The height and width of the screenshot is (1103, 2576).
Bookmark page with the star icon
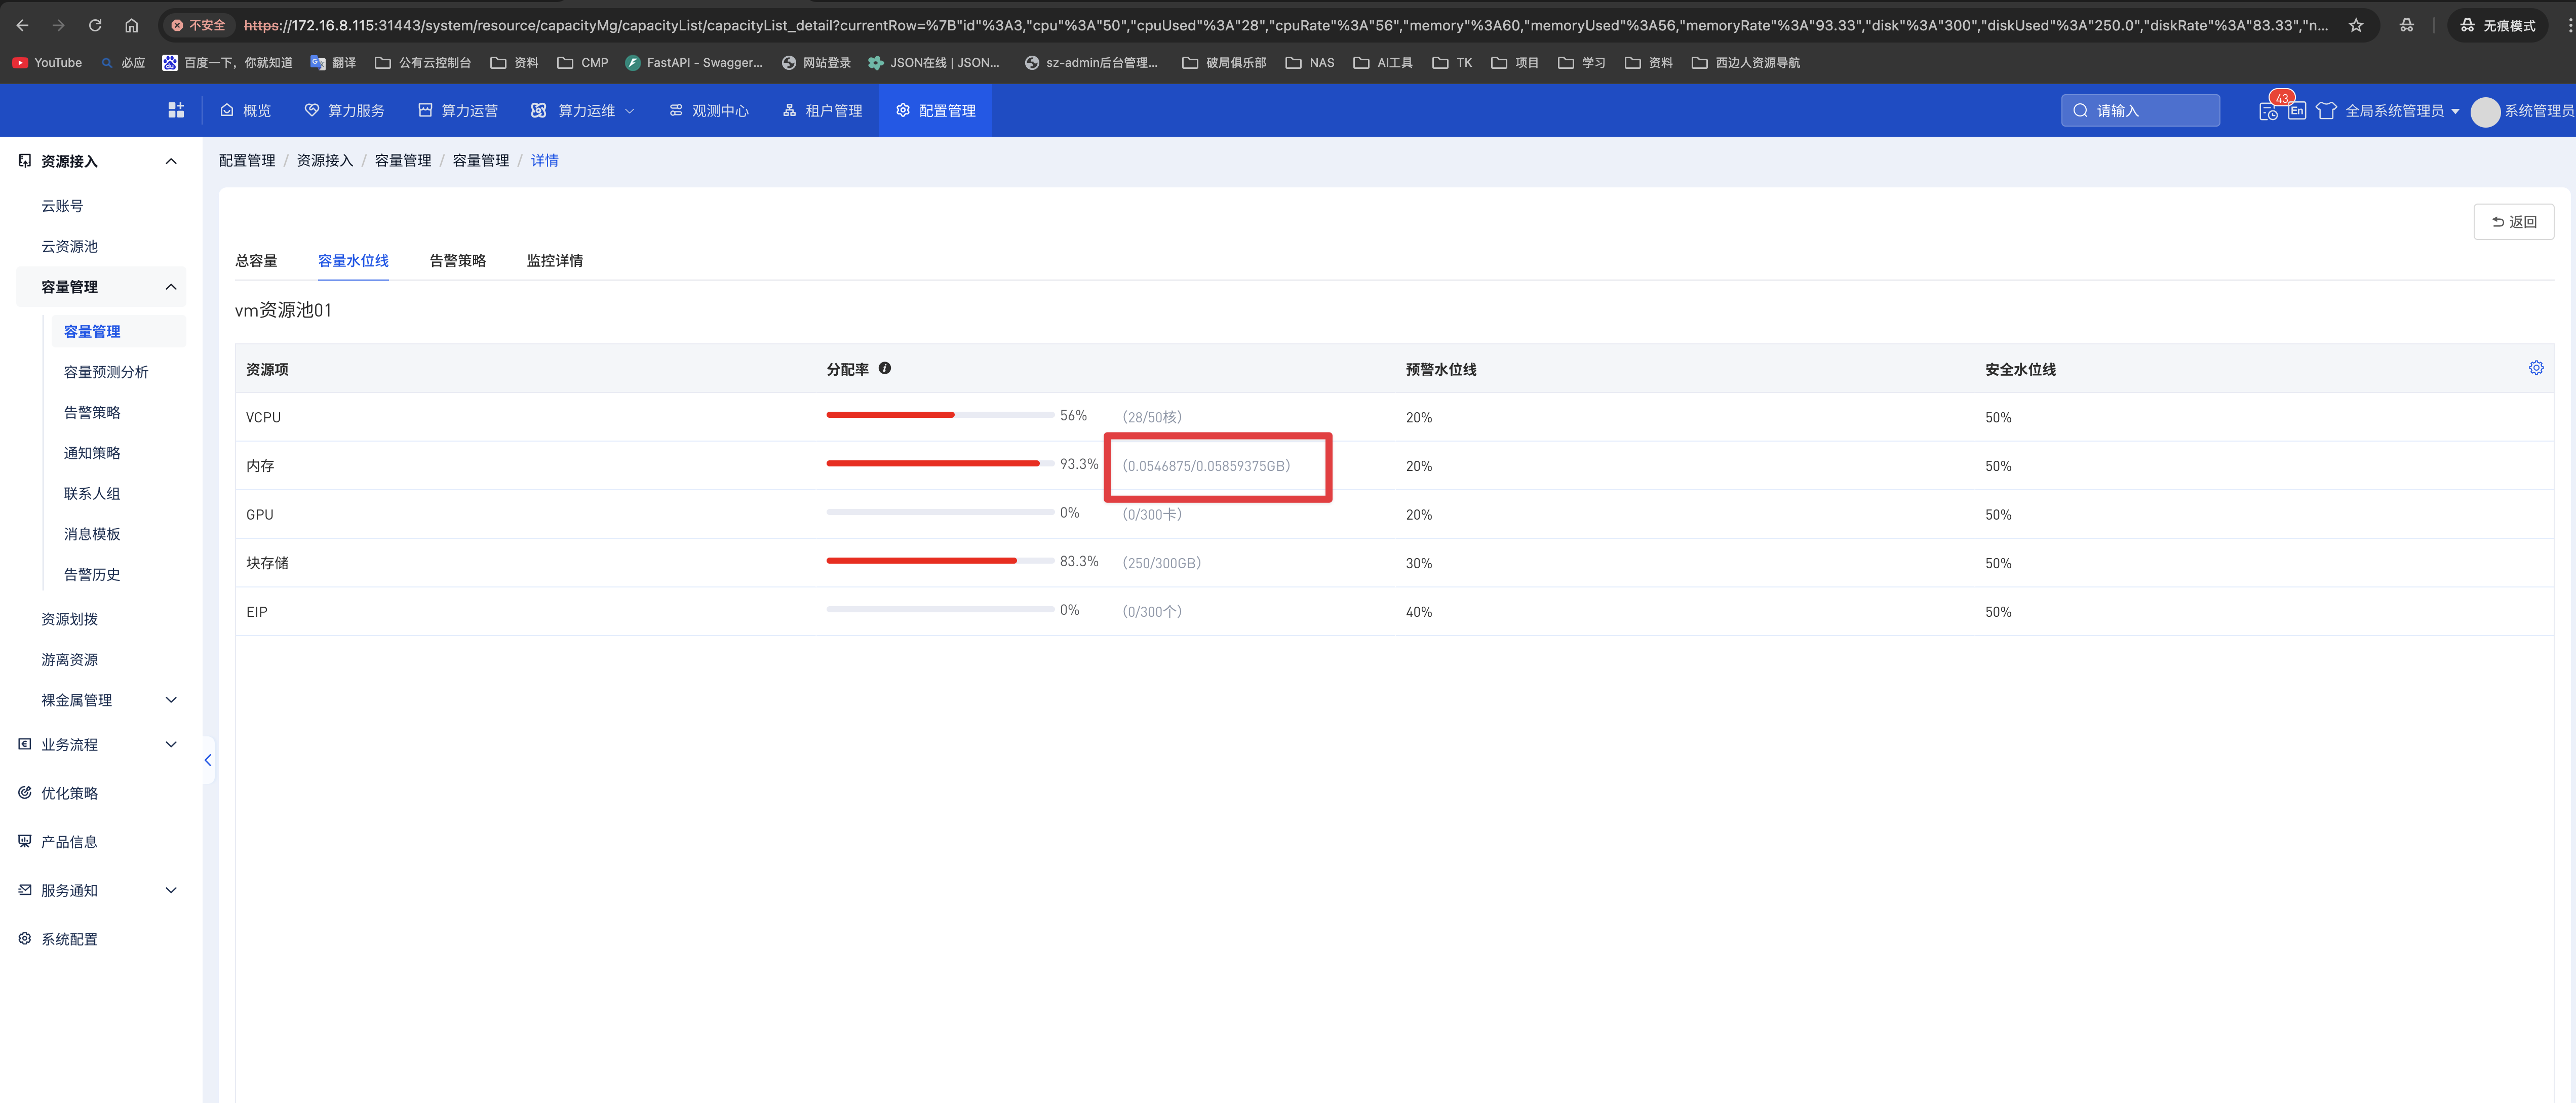(x=2356, y=25)
